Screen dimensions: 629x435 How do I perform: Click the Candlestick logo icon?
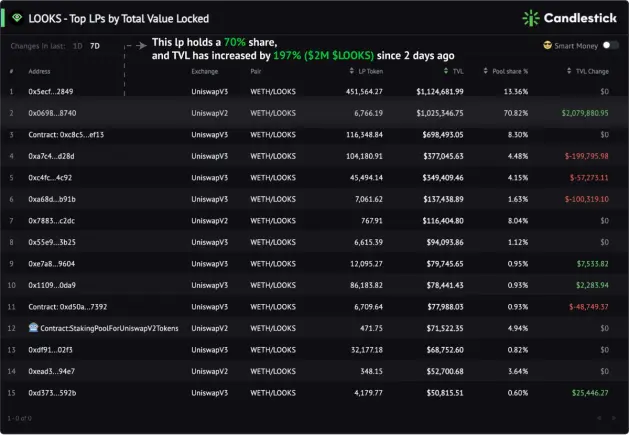point(531,18)
